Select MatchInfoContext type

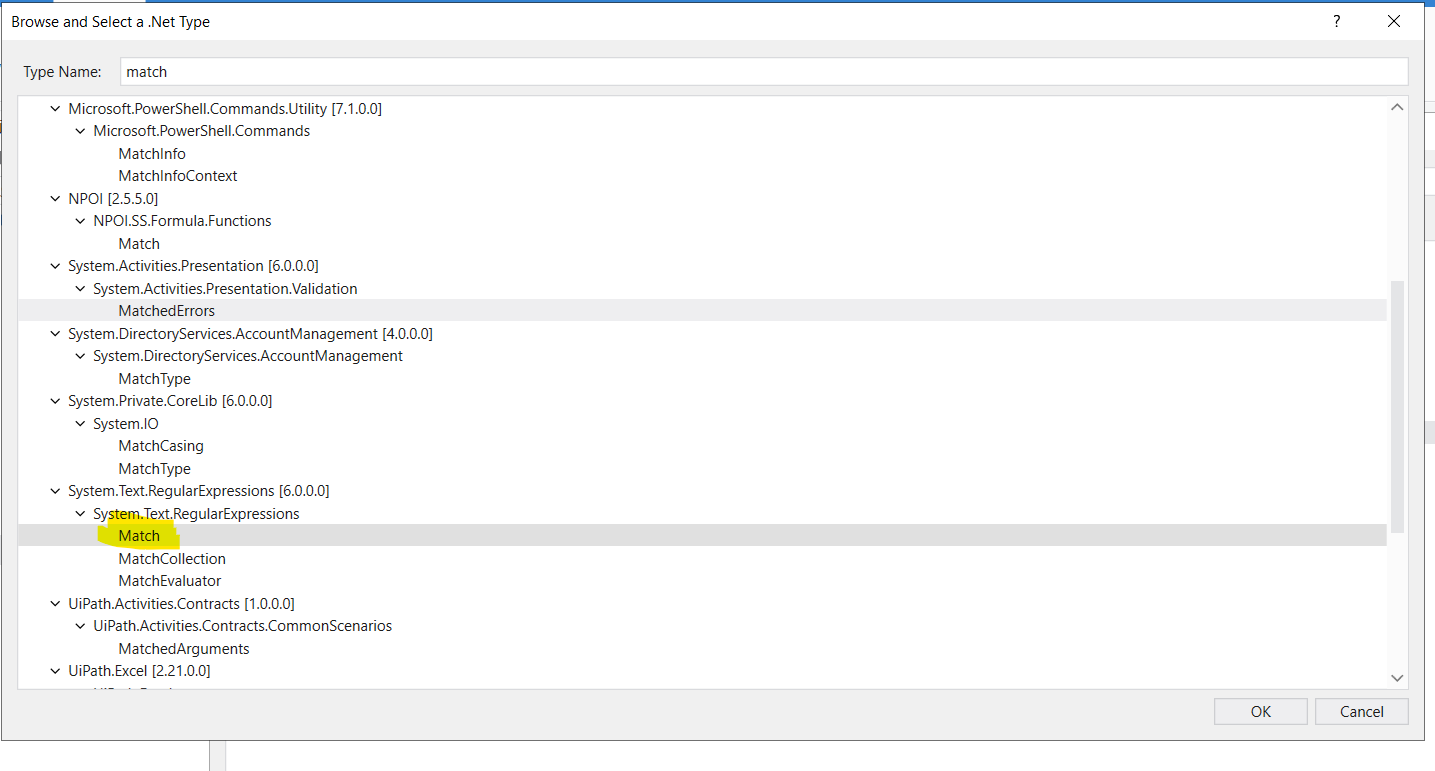pos(177,175)
